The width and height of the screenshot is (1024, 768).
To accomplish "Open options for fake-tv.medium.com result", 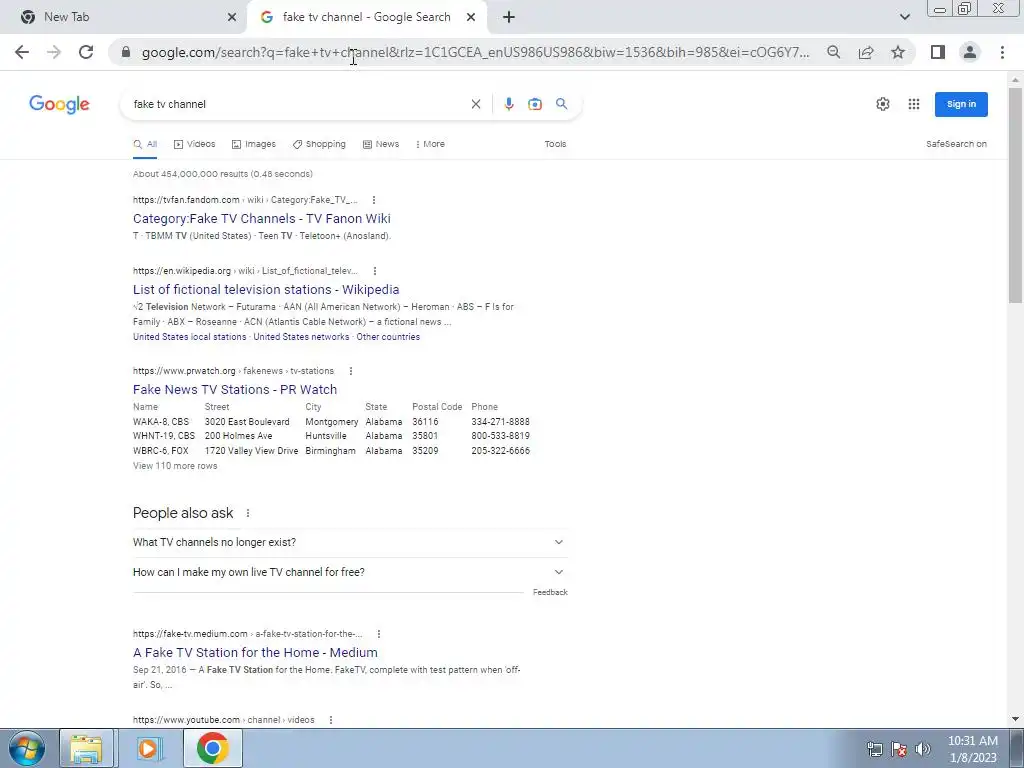I will point(379,634).
